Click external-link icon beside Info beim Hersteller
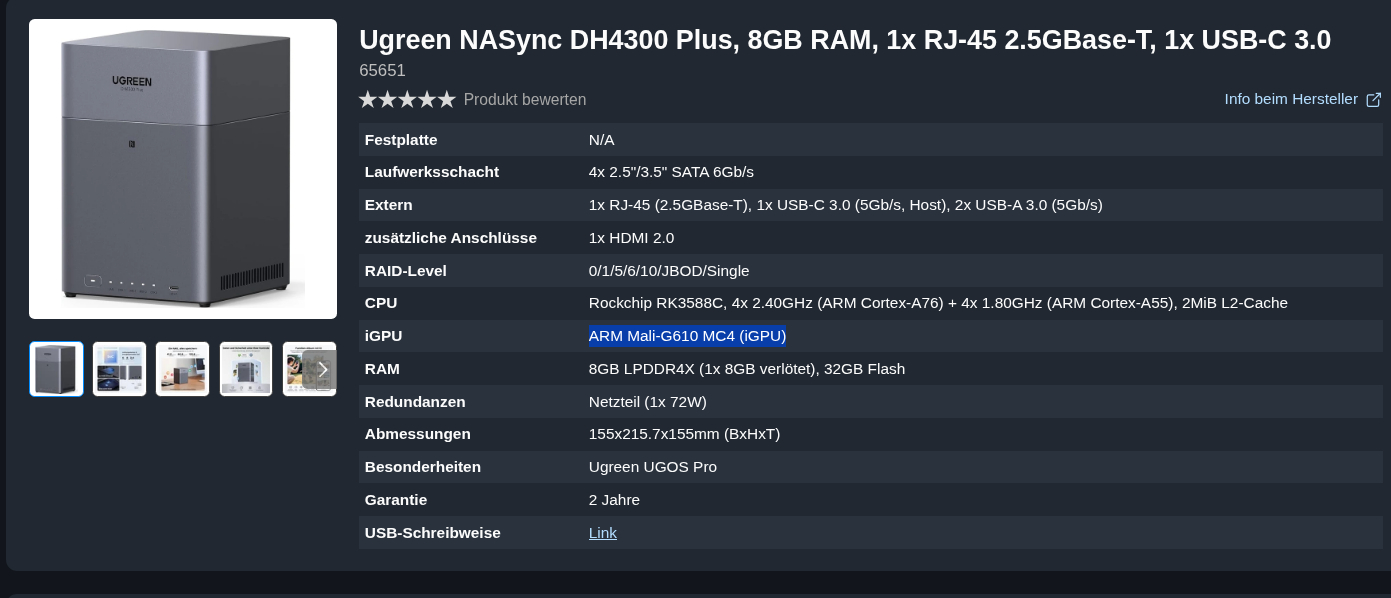The width and height of the screenshot is (1391, 598). point(1373,100)
